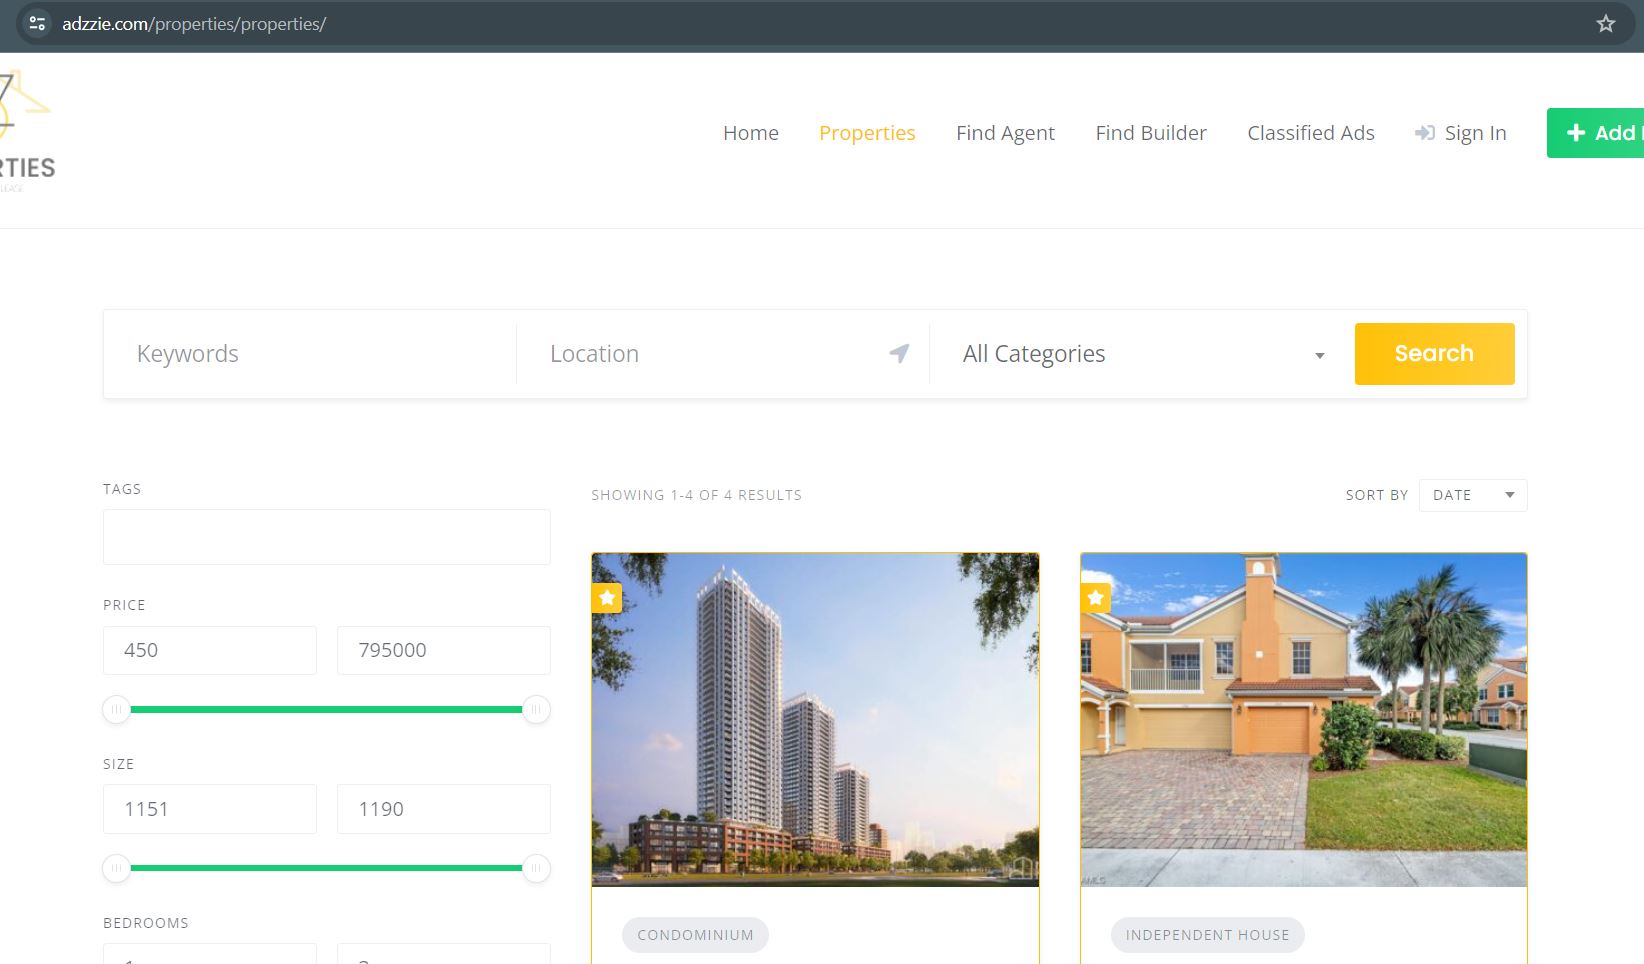Open the orange house listing photo

[1303, 720]
